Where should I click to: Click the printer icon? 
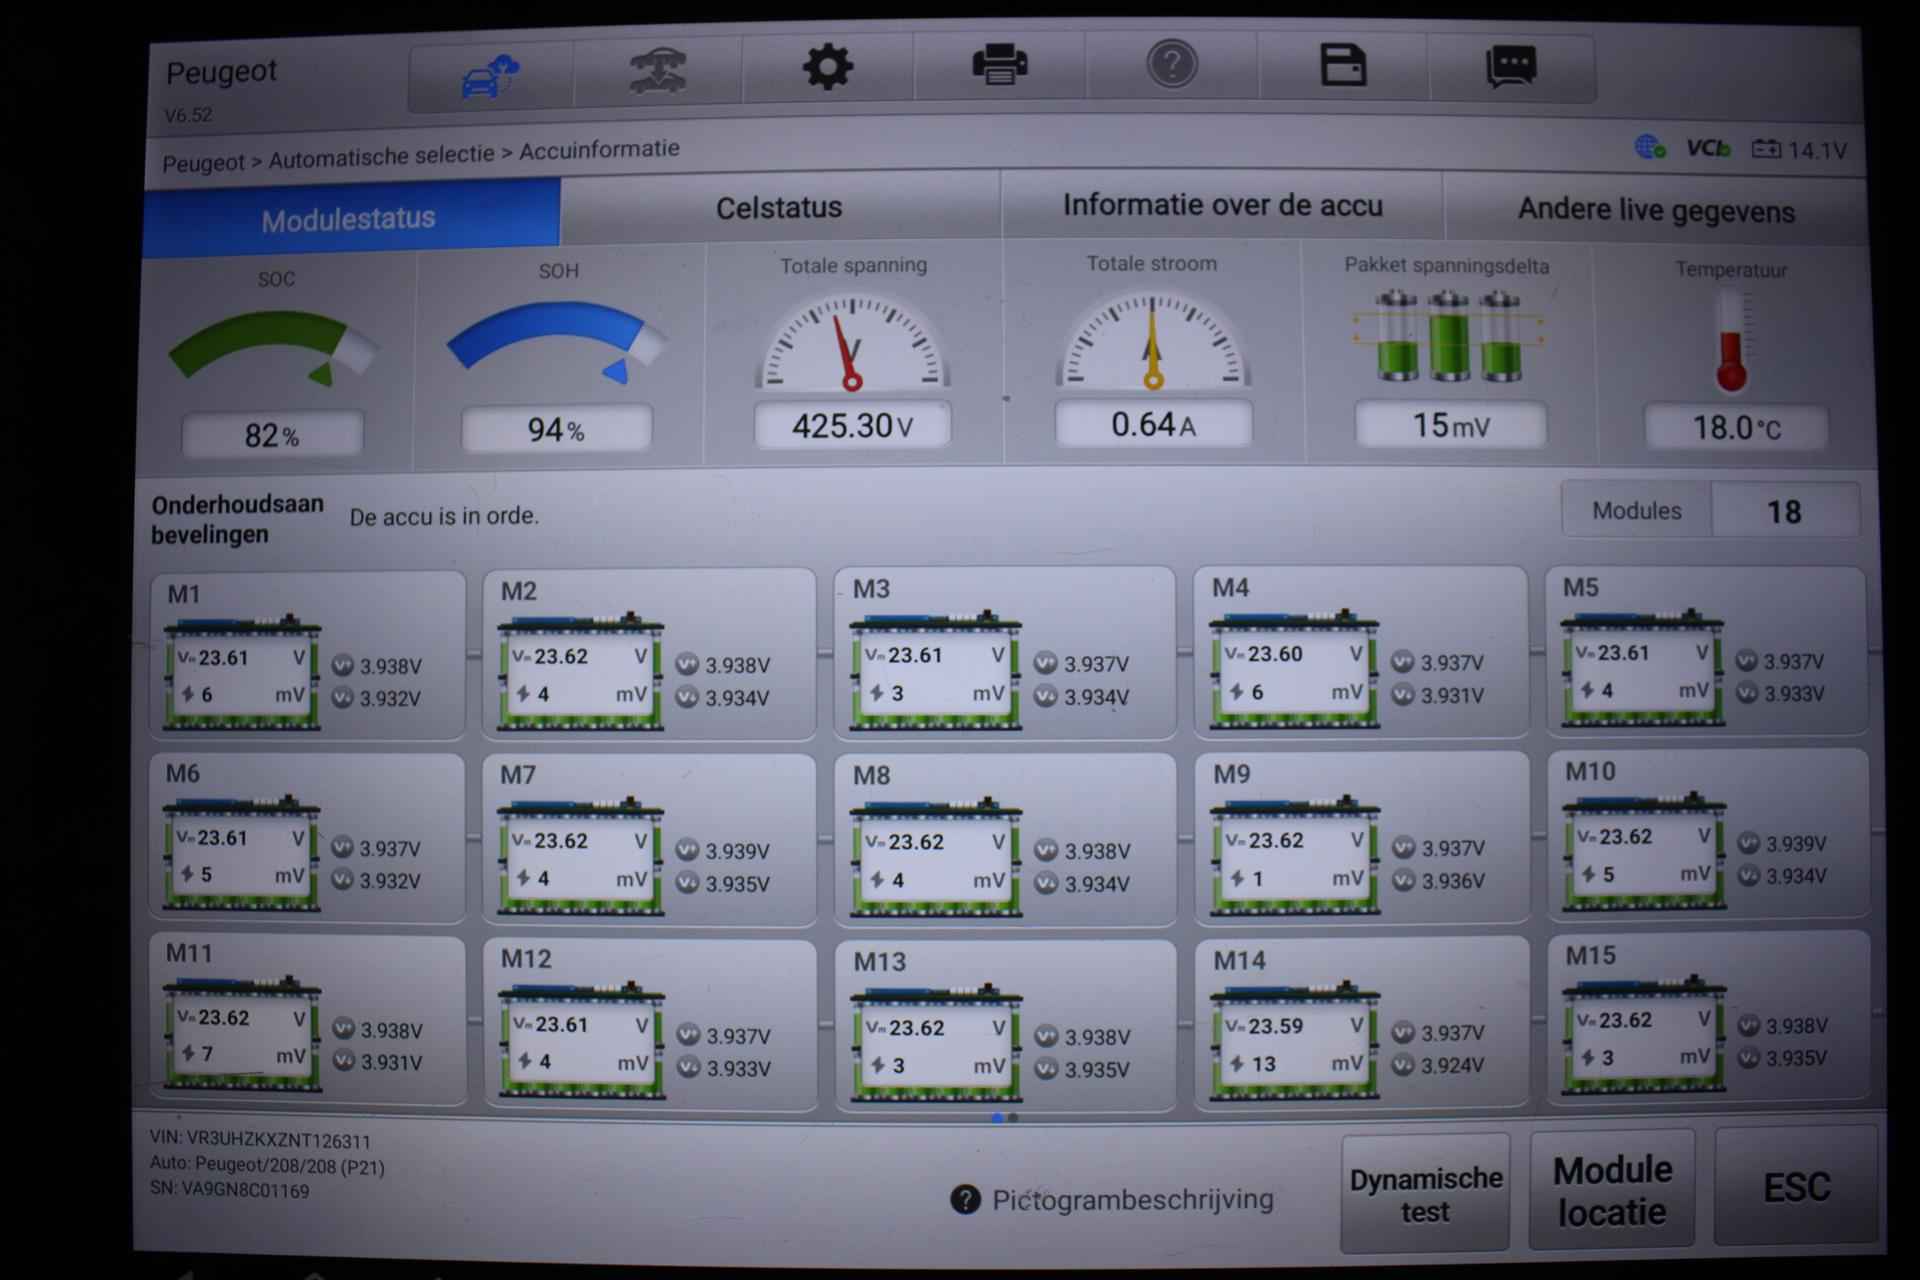tap(999, 66)
